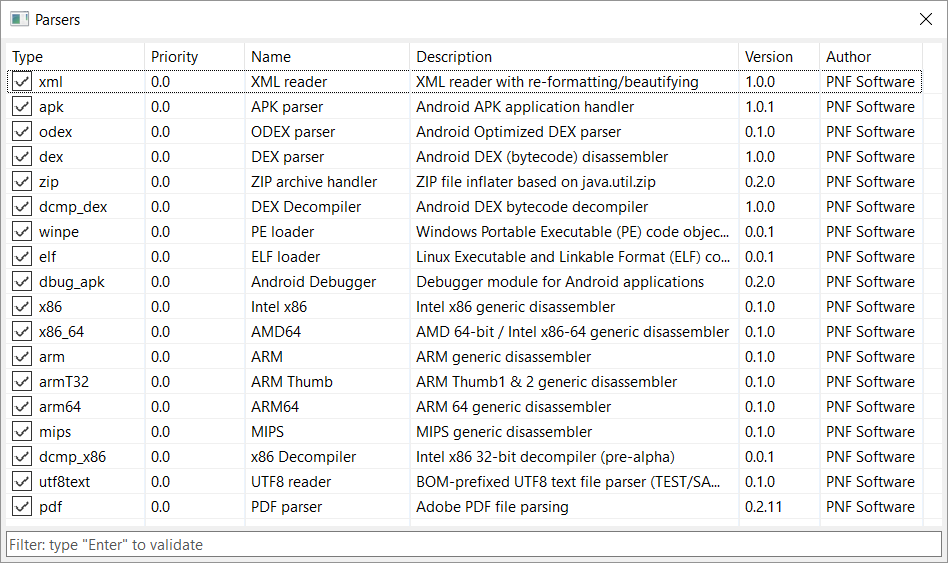Disable the armT32 parser checkbox
Image resolution: width=948 pixels, height=563 pixels.
22,382
